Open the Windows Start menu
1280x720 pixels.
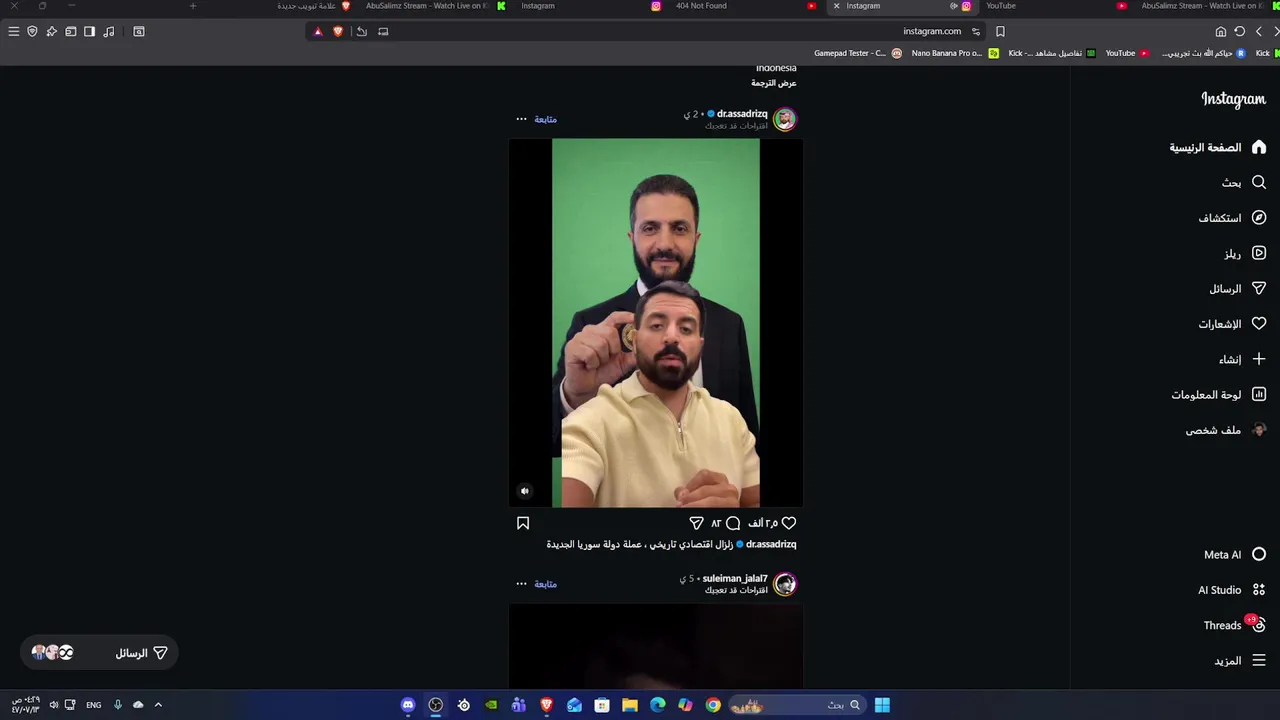coord(882,705)
